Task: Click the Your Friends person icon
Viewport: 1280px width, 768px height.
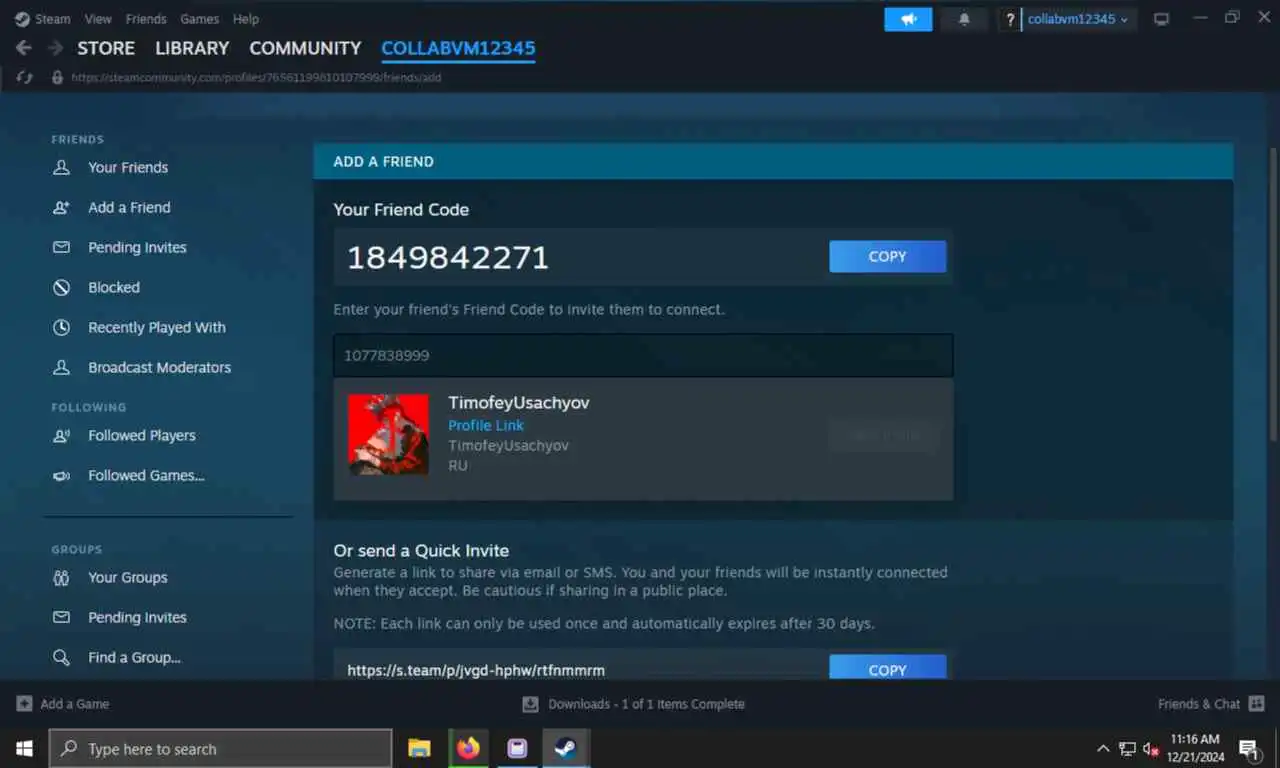Action: click(62, 167)
